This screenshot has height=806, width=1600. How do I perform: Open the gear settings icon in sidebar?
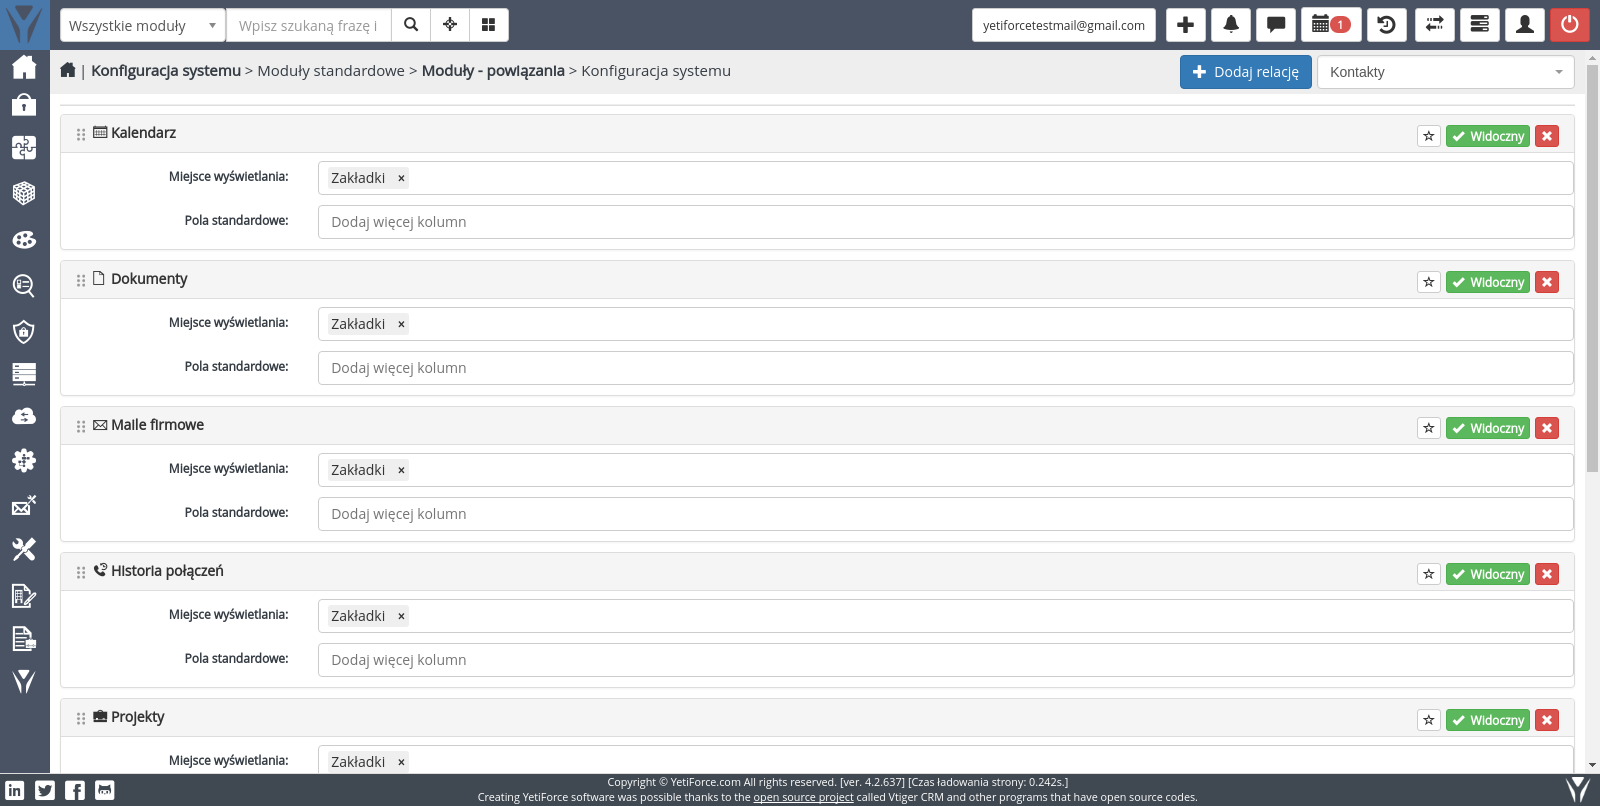click(x=24, y=460)
